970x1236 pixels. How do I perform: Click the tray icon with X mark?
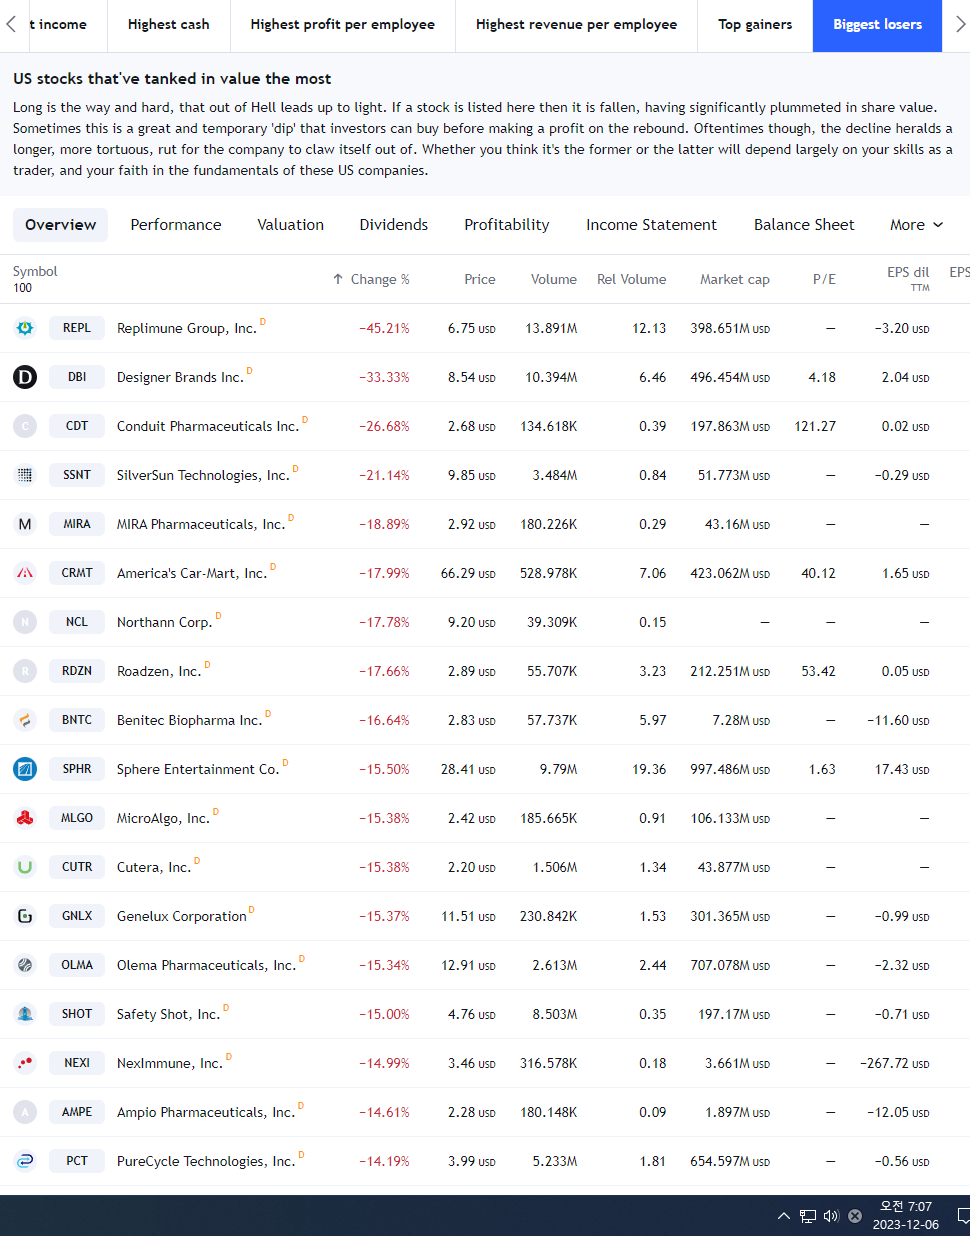pyautogui.click(x=855, y=1216)
